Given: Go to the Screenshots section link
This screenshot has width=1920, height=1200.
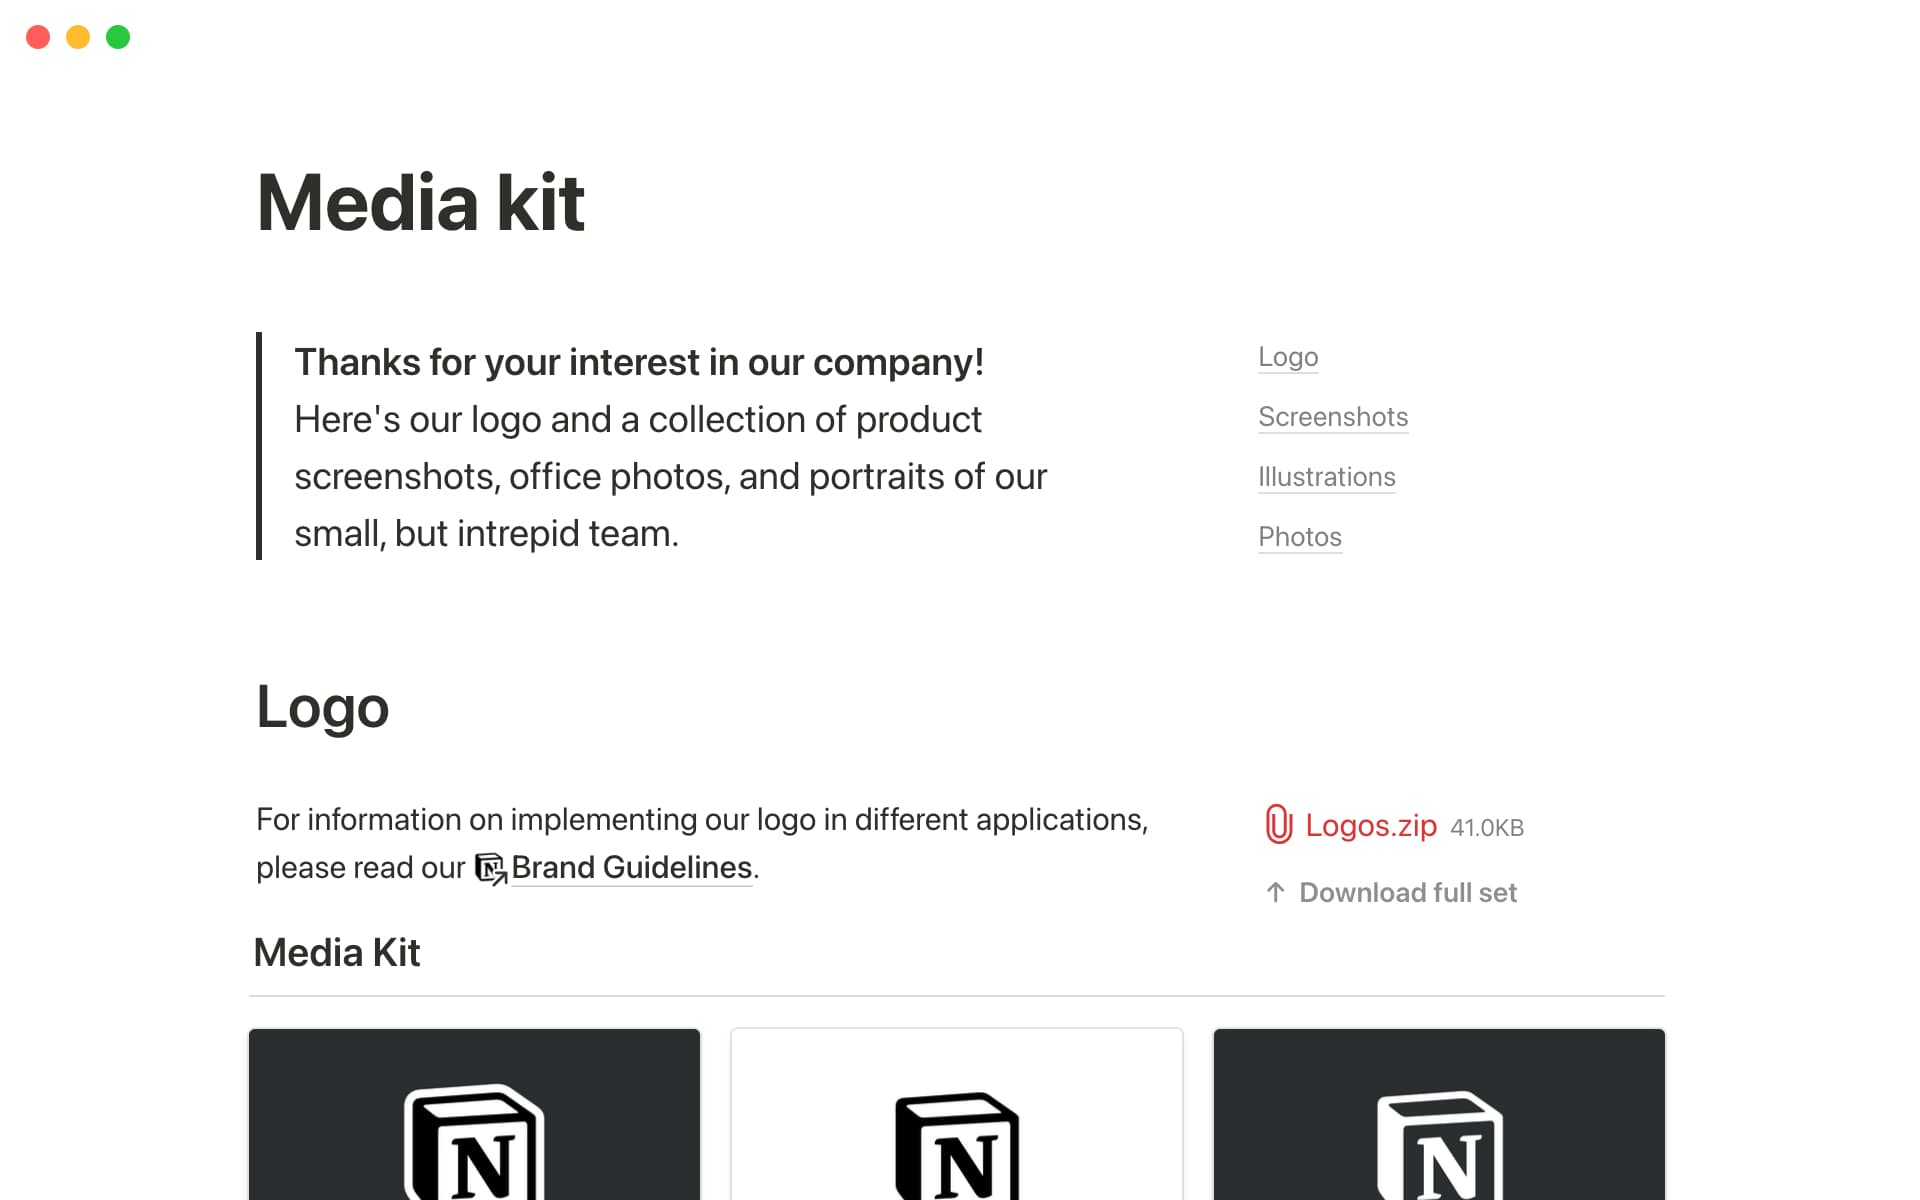Looking at the screenshot, I should (x=1332, y=417).
